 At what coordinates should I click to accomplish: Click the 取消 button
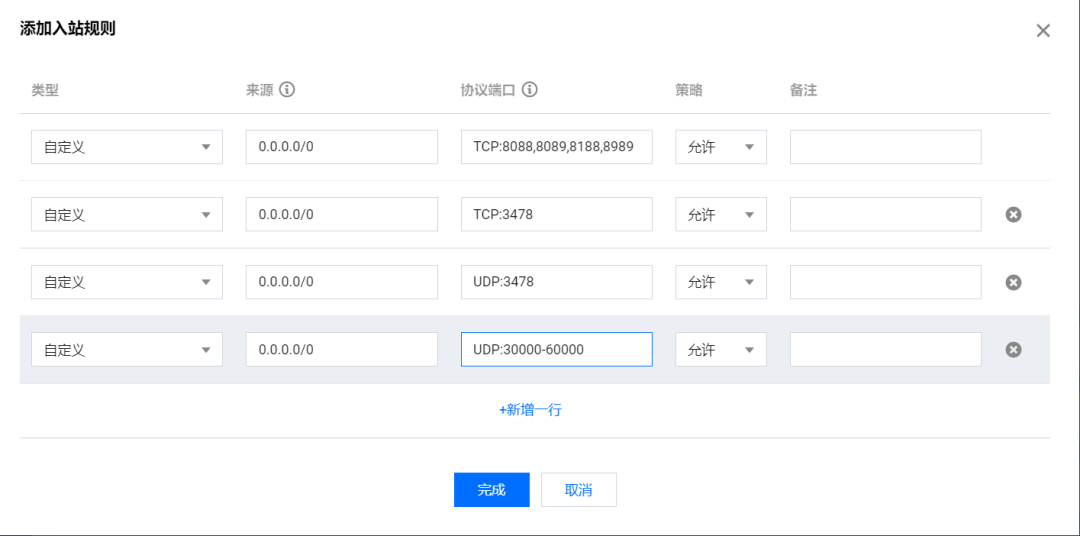pyautogui.click(x=579, y=490)
